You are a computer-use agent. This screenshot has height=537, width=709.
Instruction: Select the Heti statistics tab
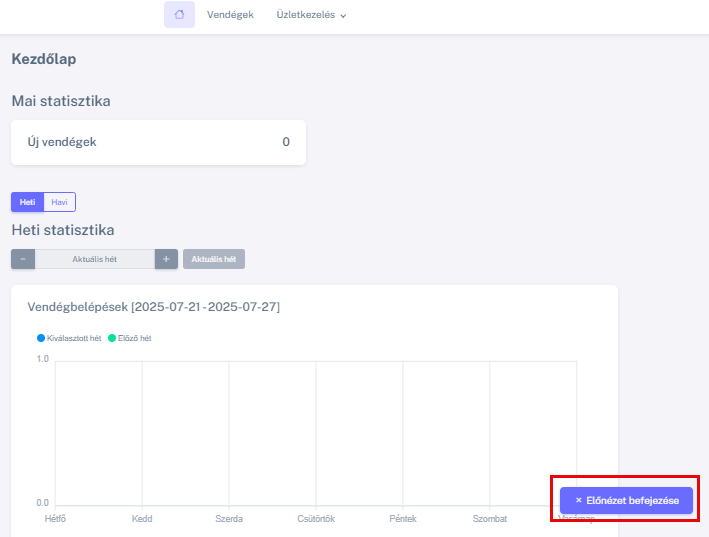pos(28,202)
